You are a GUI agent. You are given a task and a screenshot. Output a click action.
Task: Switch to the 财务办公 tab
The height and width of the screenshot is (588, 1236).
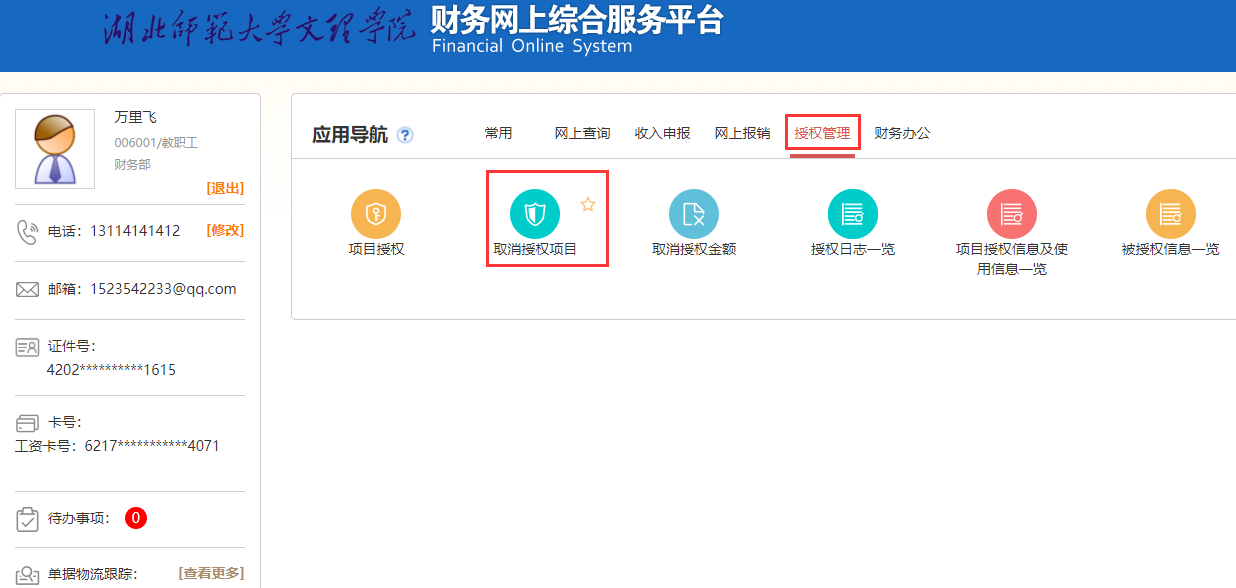[902, 133]
